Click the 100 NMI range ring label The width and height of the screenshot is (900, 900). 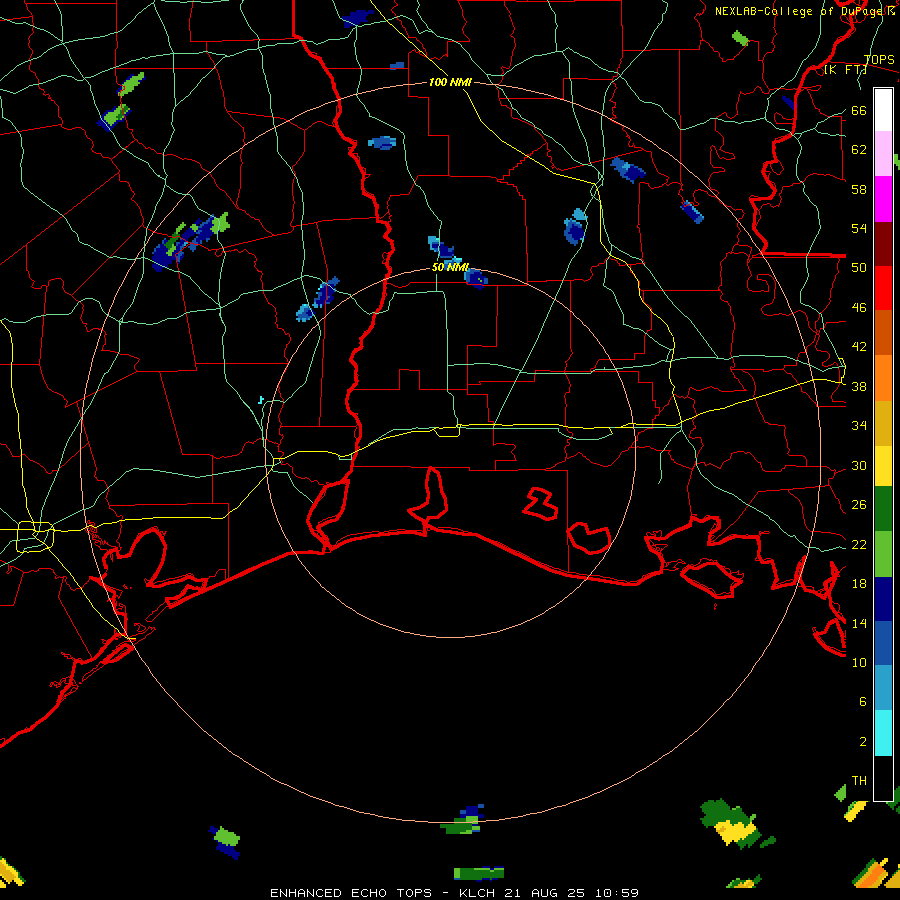tap(451, 82)
